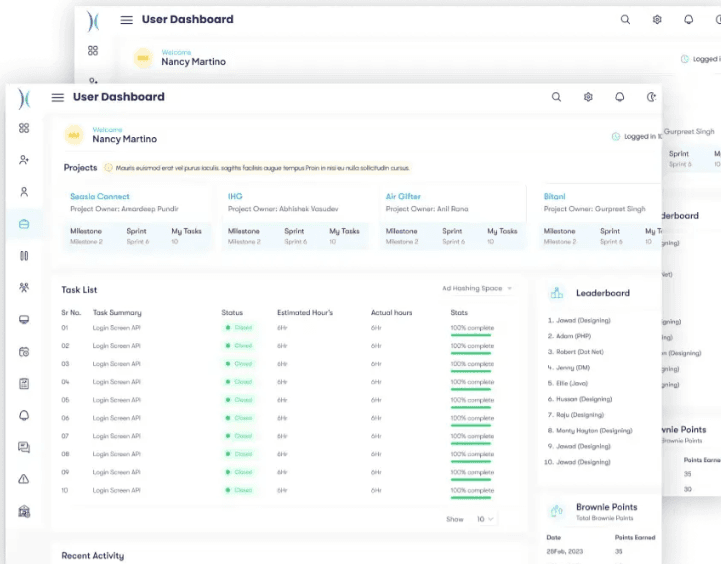Open the Show 10 rows dropdown
Image resolution: width=721 pixels, height=564 pixels.
click(485, 519)
